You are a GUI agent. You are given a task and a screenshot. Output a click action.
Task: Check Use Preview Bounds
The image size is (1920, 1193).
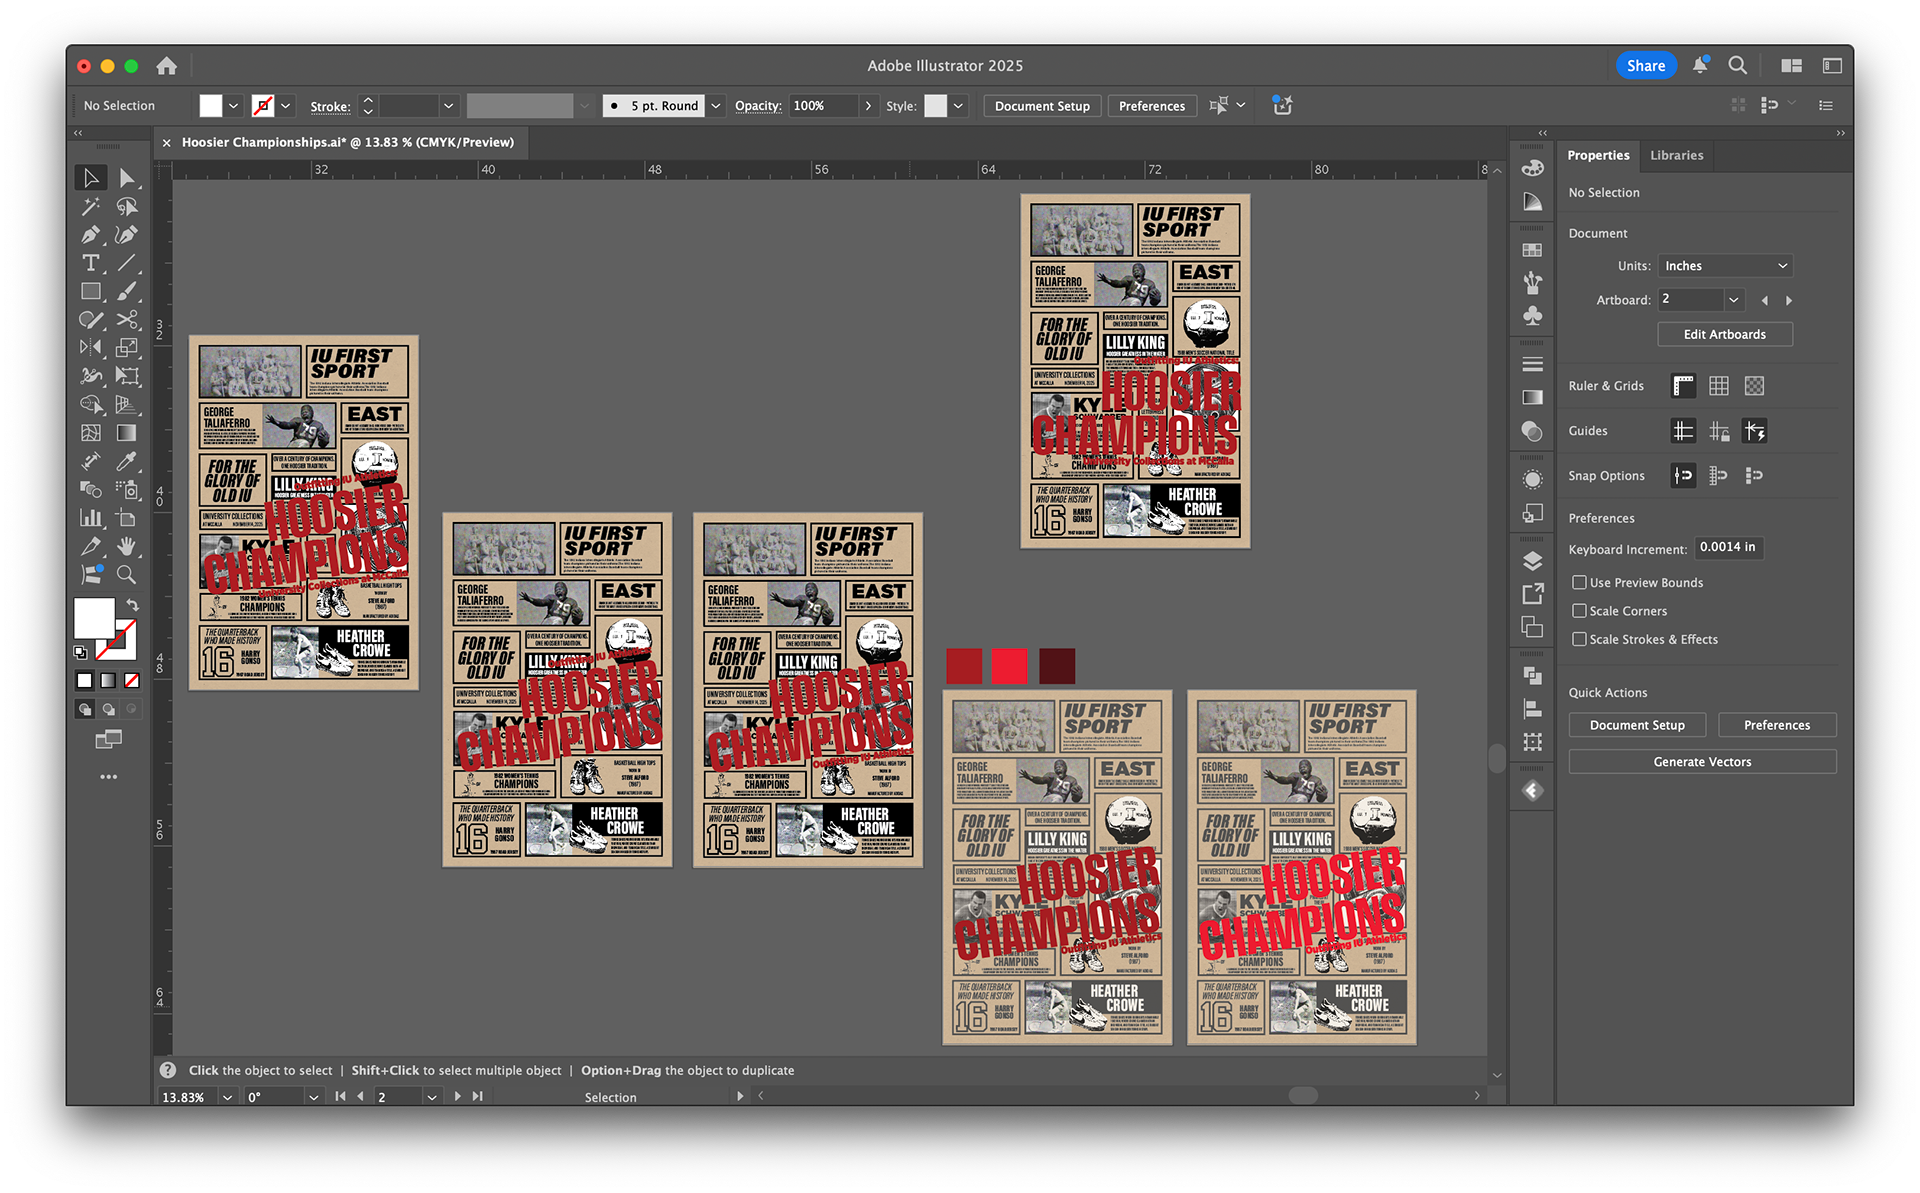[x=1580, y=582]
